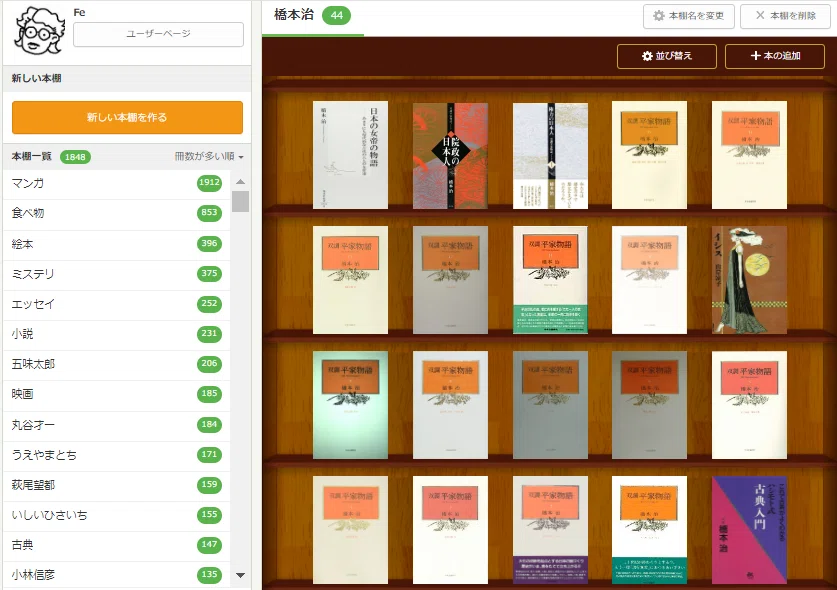Select the 小林信彦 shelf
The width and height of the screenshot is (837, 590).
[x=116, y=575]
